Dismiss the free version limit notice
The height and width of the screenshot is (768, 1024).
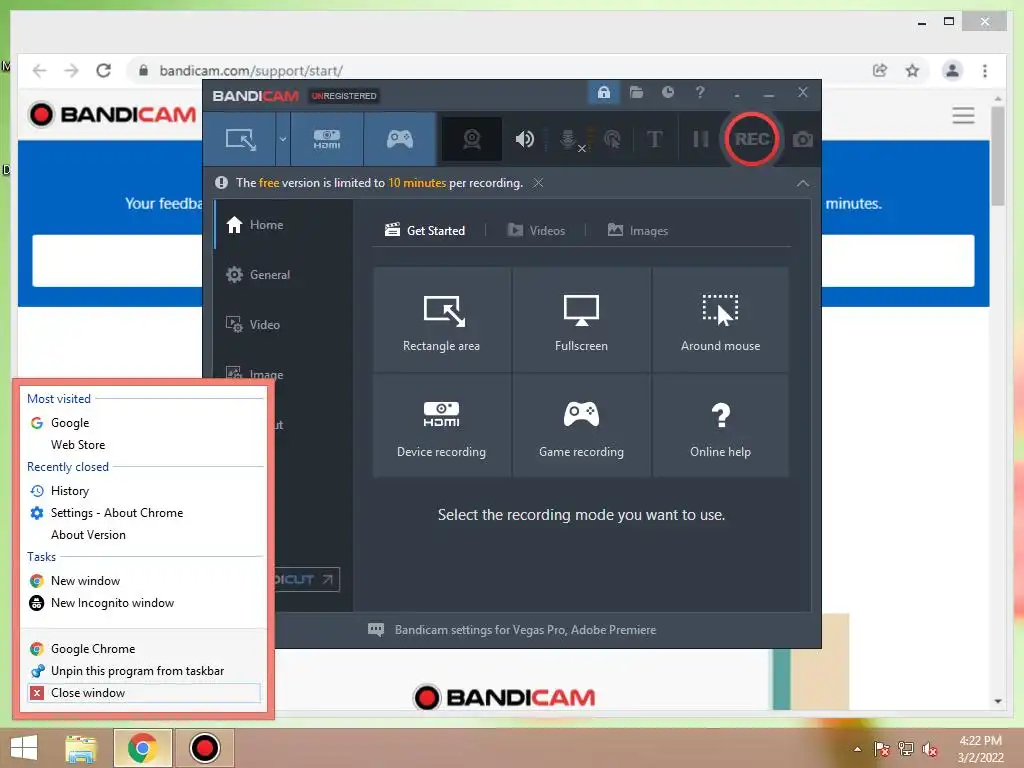click(x=538, y=183)
